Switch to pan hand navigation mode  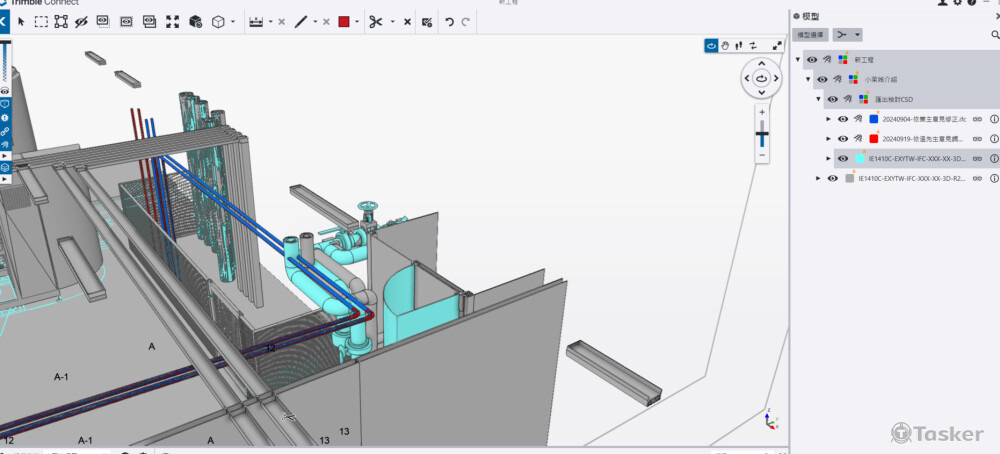pyautogui.click(x=725, y=45)
